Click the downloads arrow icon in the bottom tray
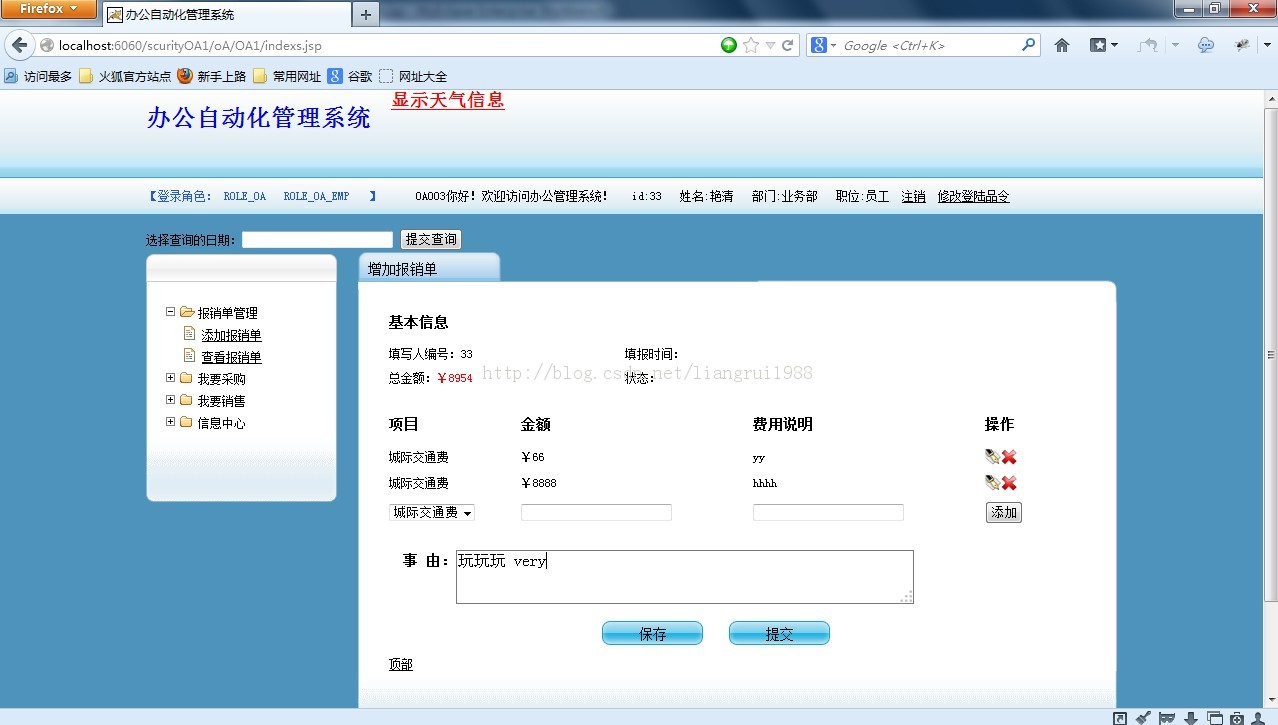Screen dimensions: 1278x725 coord(1190,717)
